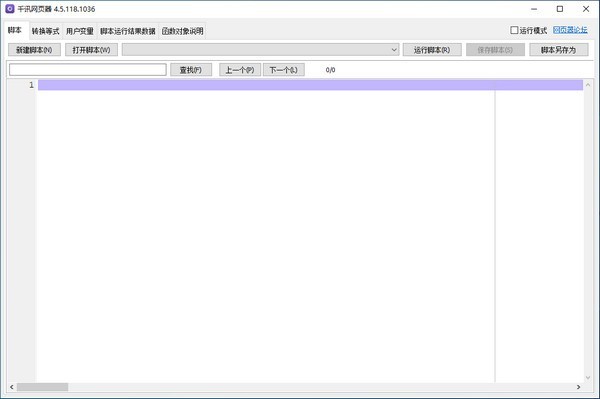Maximize the 千讯网页器 window
This screenshot has width=600, height=399.
coord(560,9)
